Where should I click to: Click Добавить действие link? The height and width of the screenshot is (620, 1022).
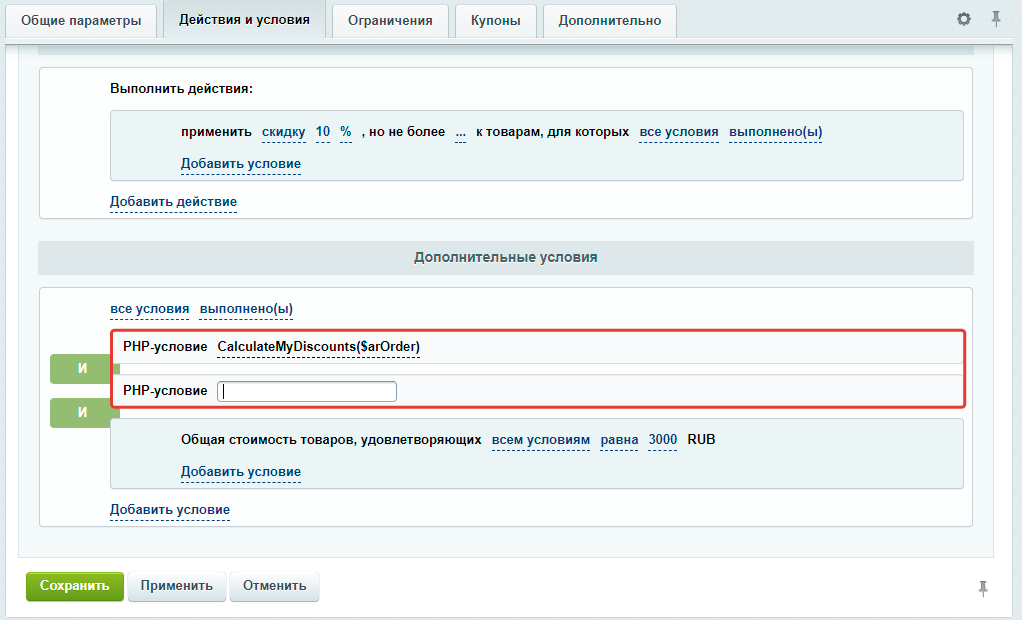click(173, 202)
